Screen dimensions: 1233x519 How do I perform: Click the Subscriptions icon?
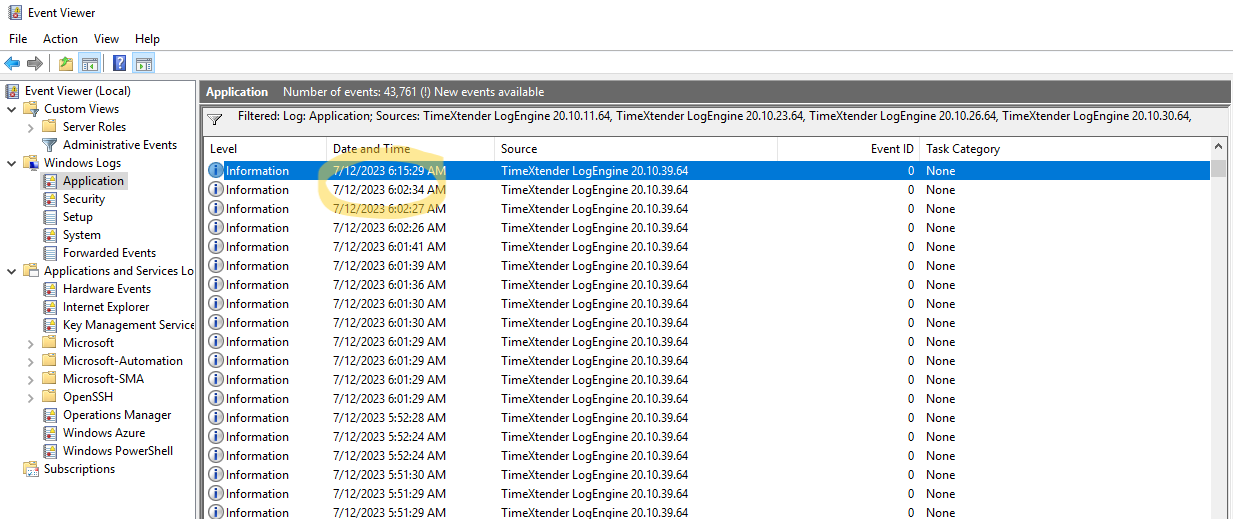tap(31, 469)
